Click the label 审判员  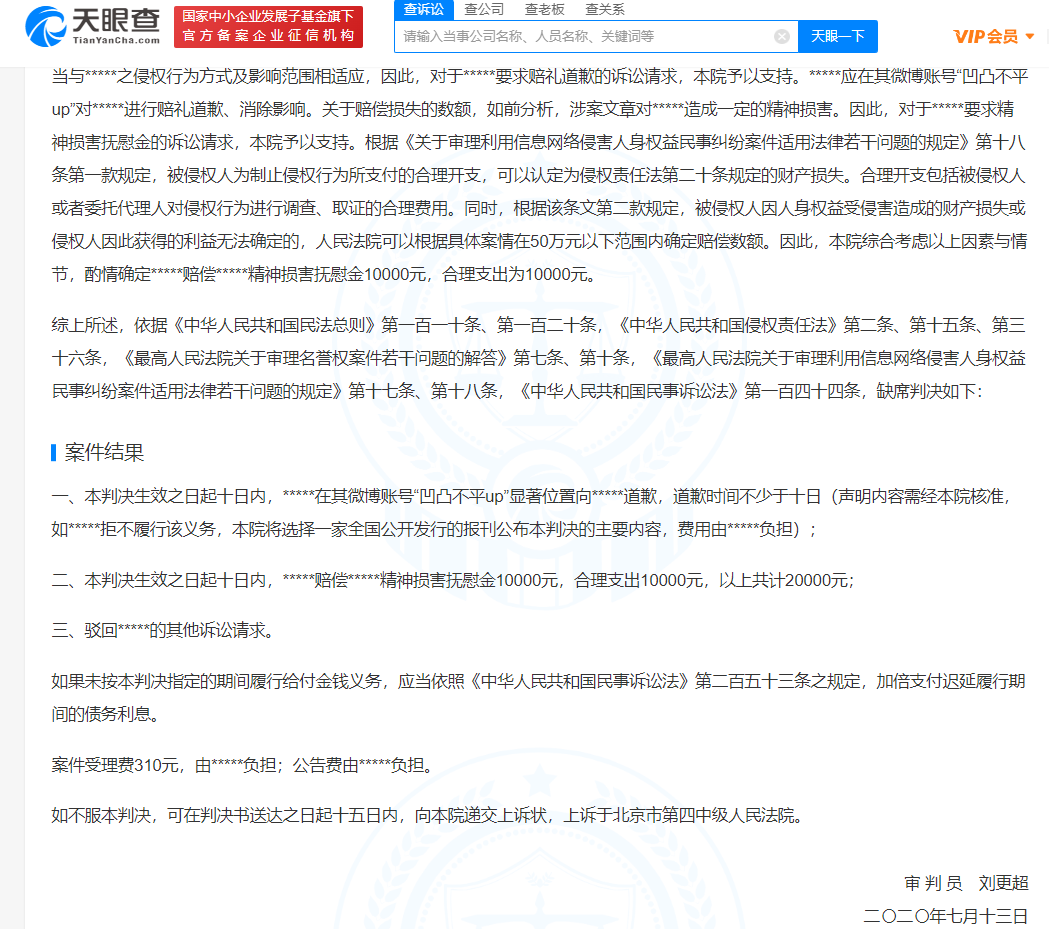tap(933, 883)
